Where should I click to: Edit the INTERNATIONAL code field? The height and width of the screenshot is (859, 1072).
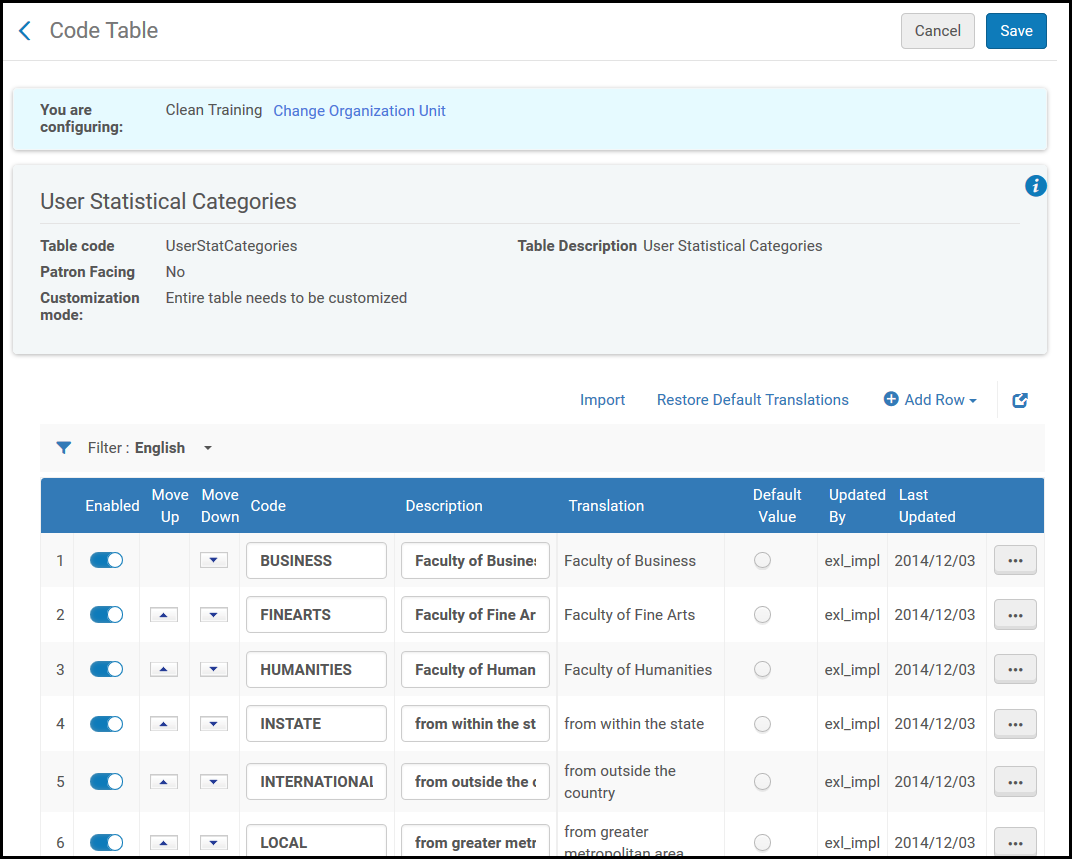pyautogui.click(x=317, y=782)
